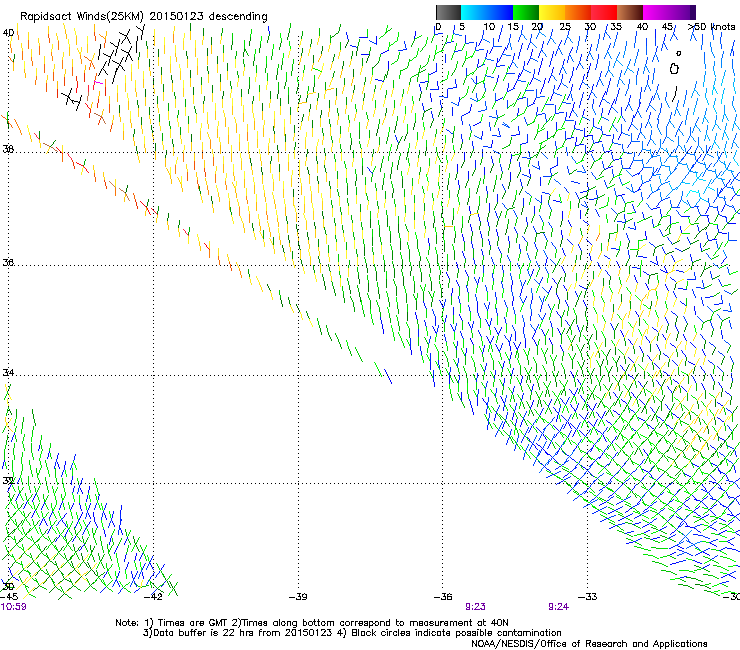The image size is (740, 650).
Task: Click the purple time stamp 9:24
Action: point(558,607)
